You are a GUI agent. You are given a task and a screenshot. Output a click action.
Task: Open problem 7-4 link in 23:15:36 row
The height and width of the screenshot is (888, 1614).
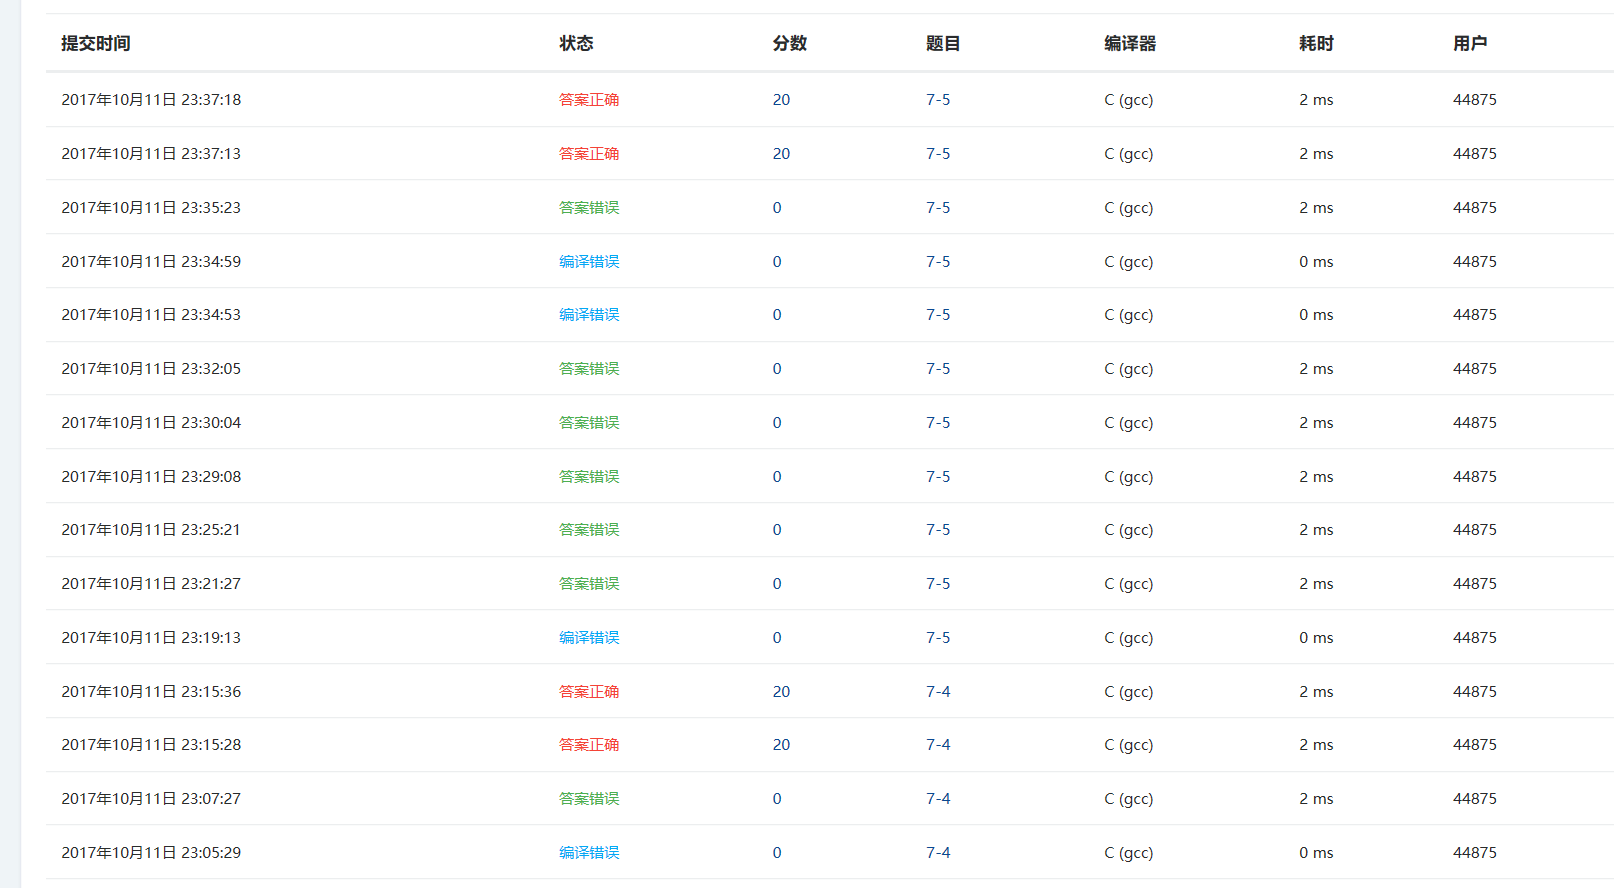[x=938, y=692]
